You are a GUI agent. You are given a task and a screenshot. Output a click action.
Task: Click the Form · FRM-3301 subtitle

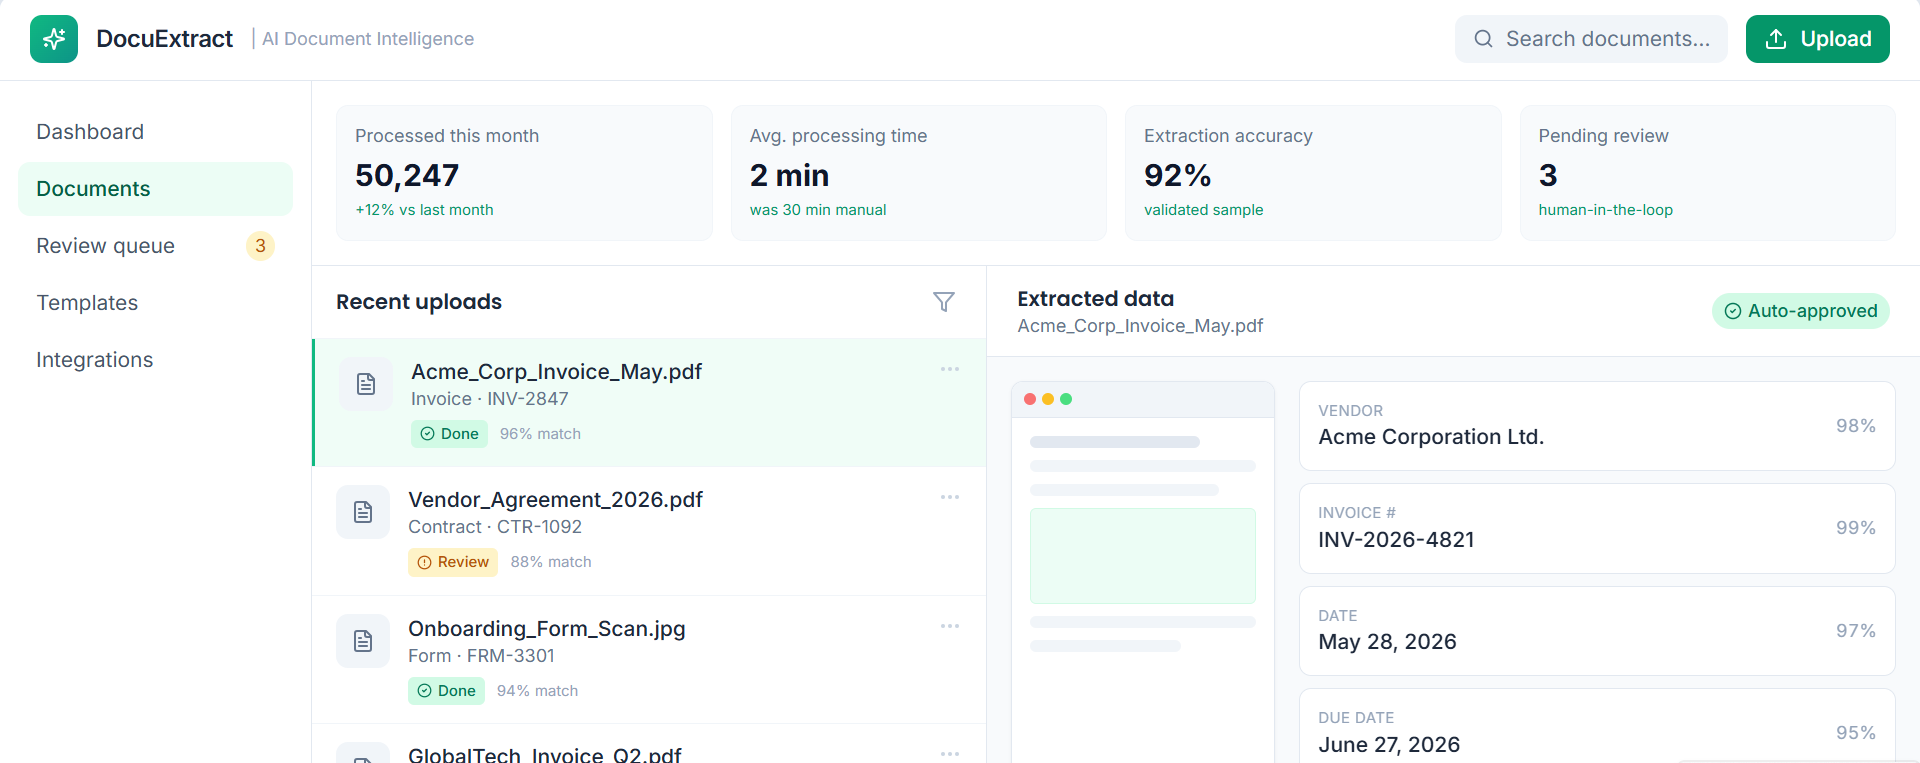(481, 656)
